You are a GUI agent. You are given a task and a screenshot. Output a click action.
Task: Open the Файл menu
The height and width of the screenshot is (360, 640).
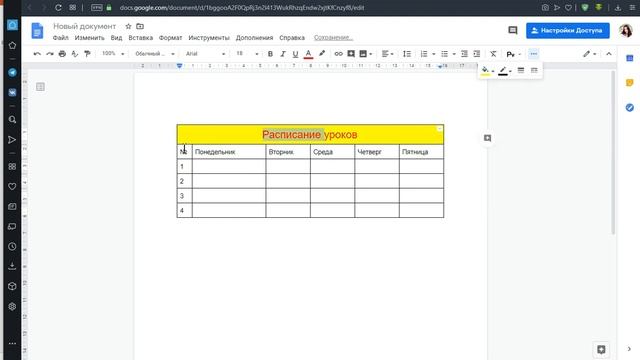coord(60,38)
